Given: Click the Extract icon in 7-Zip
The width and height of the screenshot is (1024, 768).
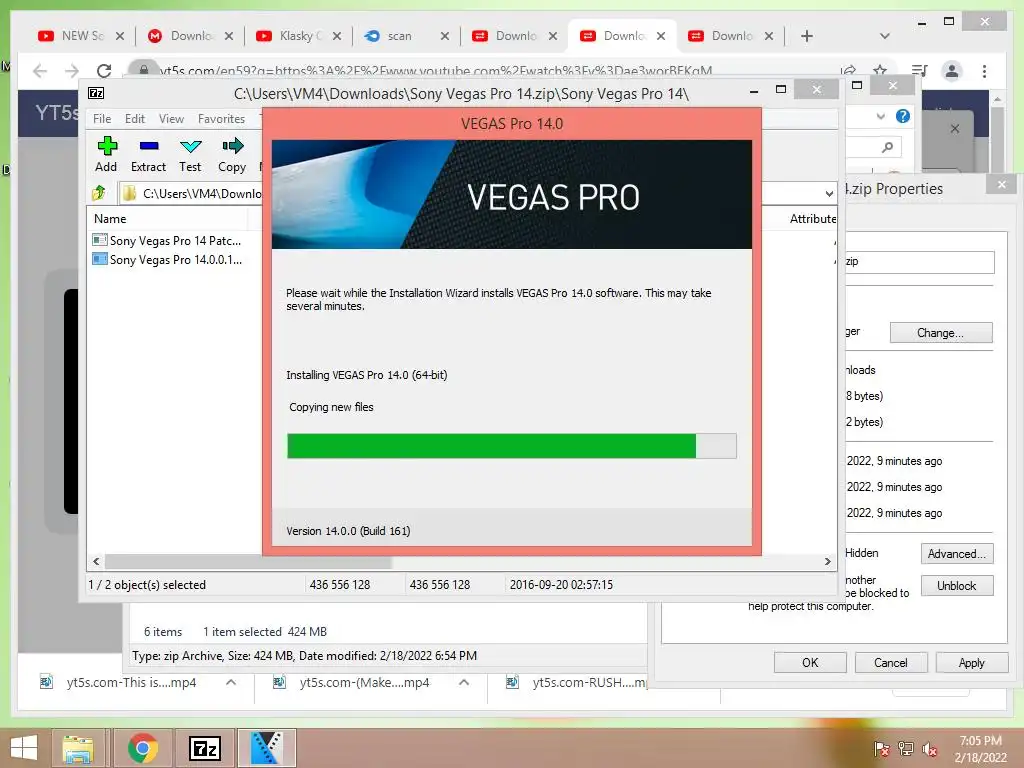Looking at the screenshot, I should click(148, 155).
